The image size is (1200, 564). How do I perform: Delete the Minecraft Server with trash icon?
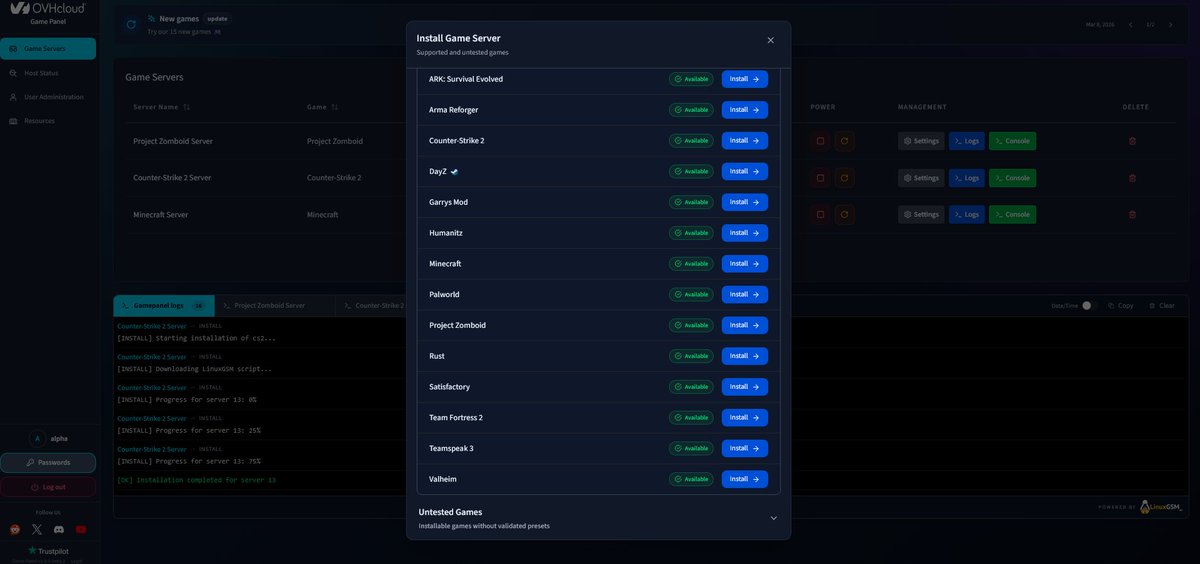pos(1132,214)
